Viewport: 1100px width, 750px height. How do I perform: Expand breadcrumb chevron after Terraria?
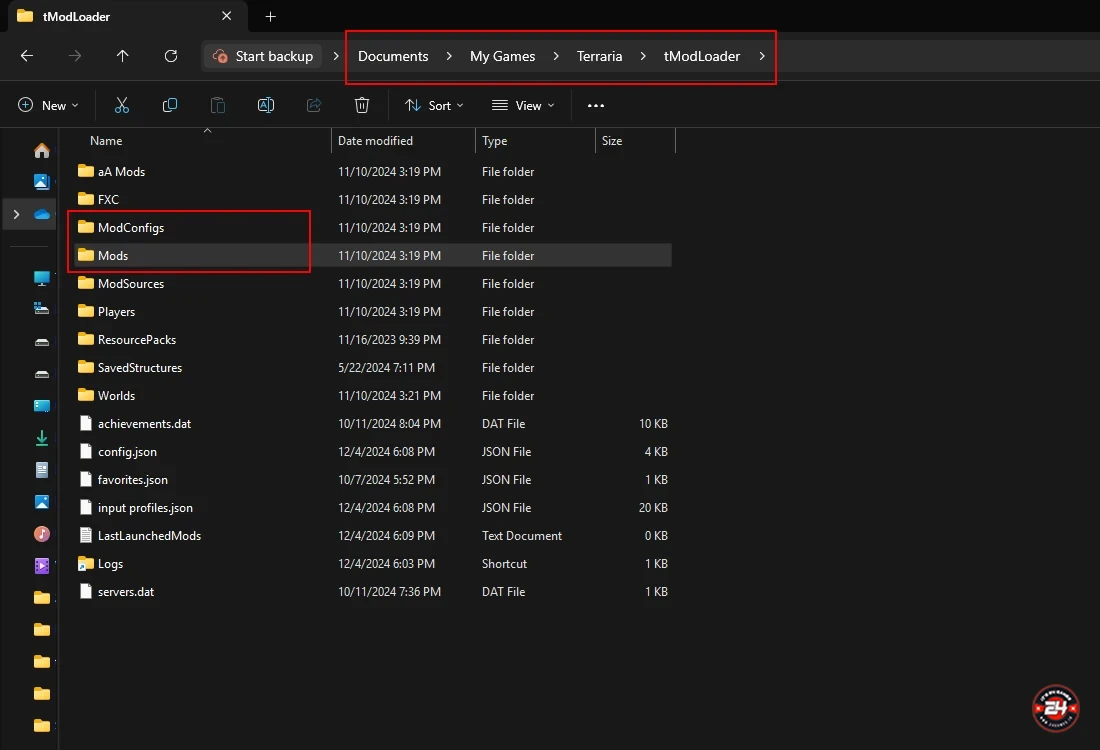643,56
